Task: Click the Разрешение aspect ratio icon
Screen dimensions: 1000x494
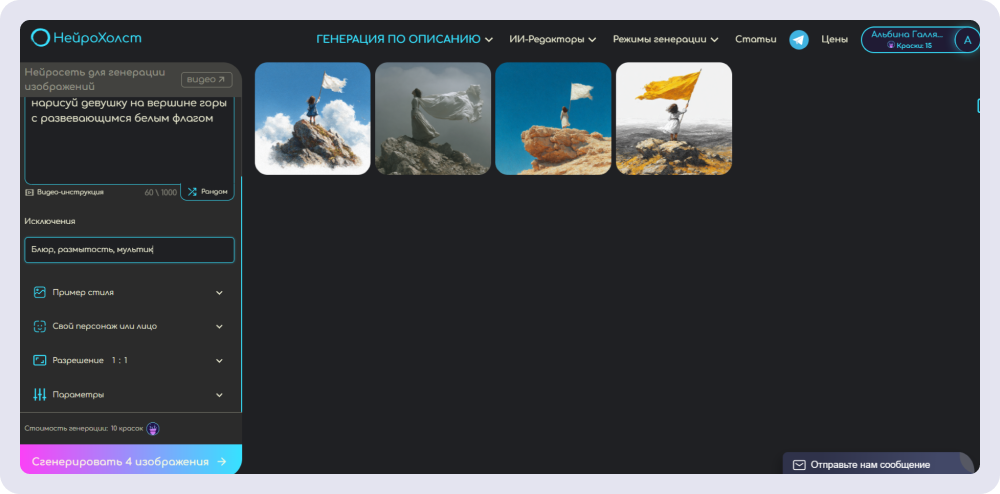Action: click(40, 360)
